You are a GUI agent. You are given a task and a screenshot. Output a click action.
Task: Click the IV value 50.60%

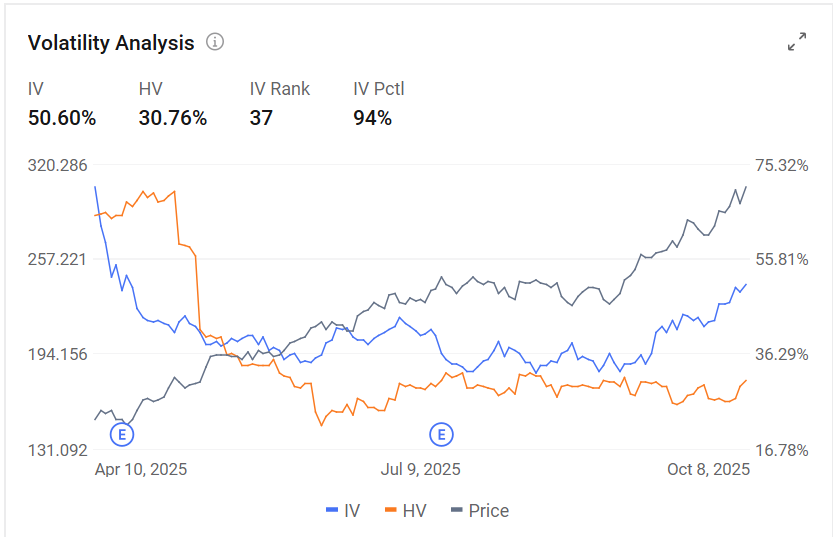[62, 118]
